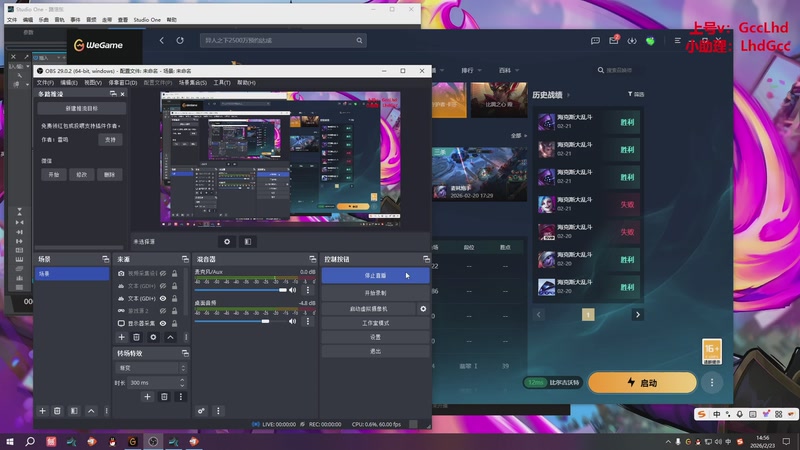
Task: Add a transition in 转场特效 panel
Action: pos(147,396)
